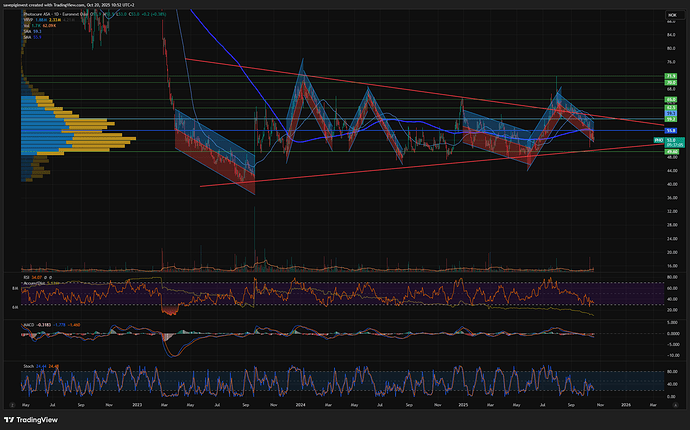Select the VRVP indicator legend
Viewport: 690px width, 430px height.
pyautogui.click(x=29, y=22)
